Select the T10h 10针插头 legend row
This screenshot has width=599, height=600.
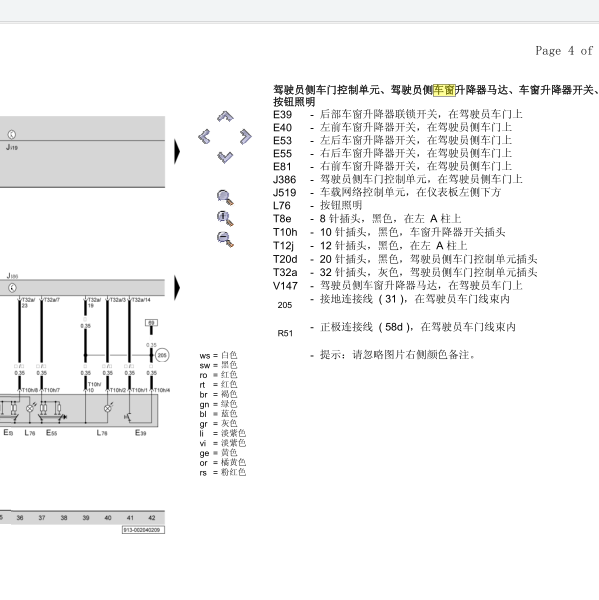389,232
